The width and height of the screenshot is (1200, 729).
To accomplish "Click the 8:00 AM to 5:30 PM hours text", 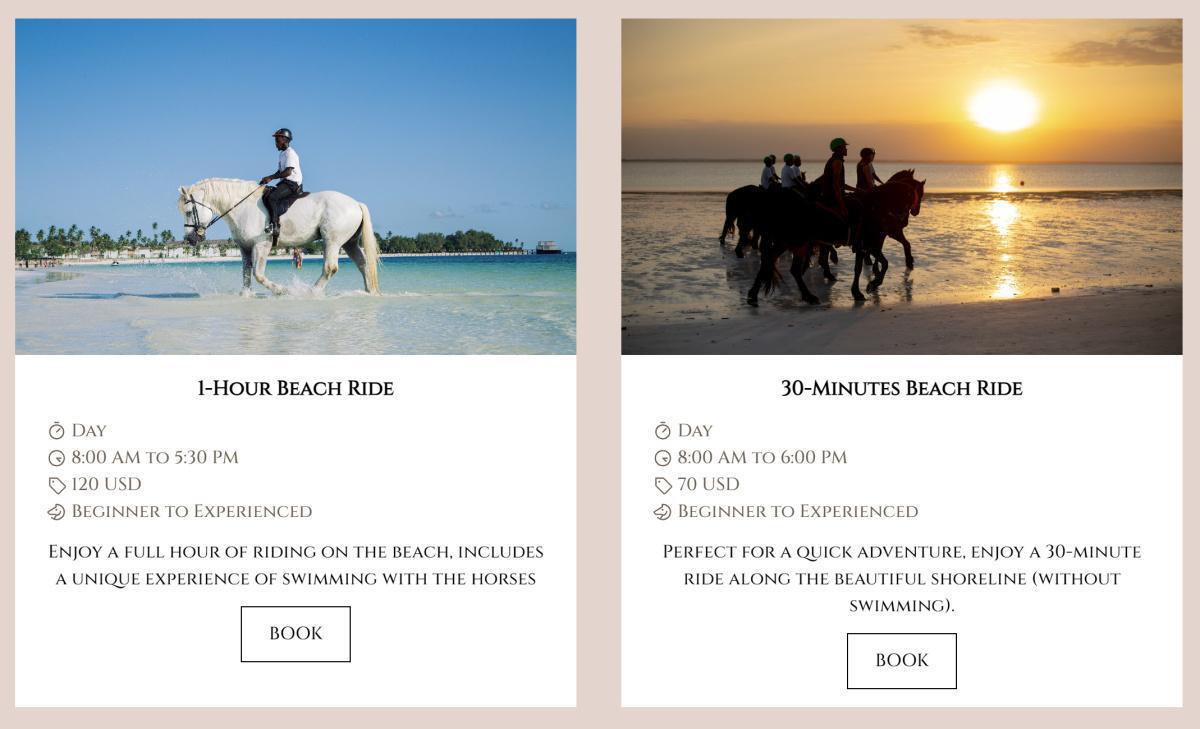I will [x=154, y=457].
